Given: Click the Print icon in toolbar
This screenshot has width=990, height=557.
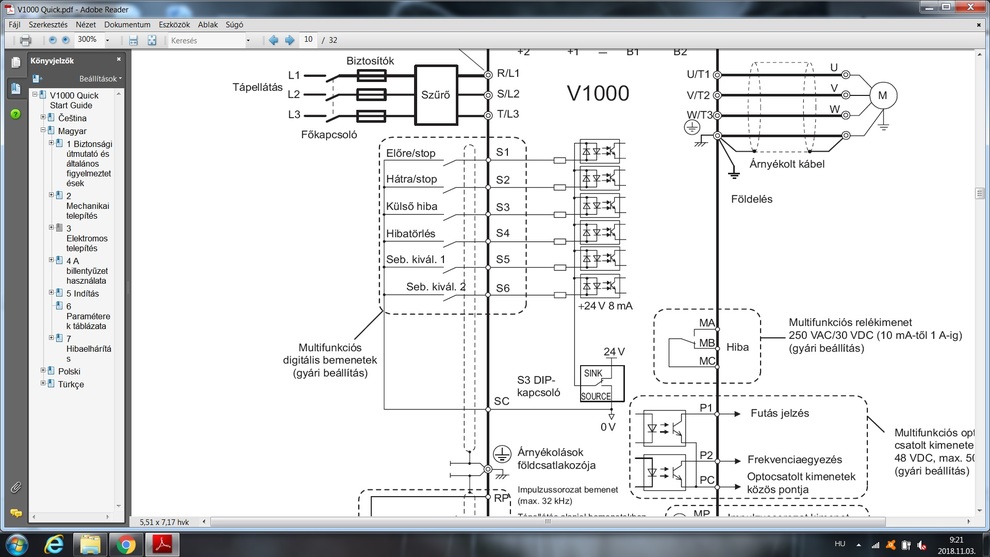Looking at the screenshot, I should pyautogui.click(x=25, y=40).
